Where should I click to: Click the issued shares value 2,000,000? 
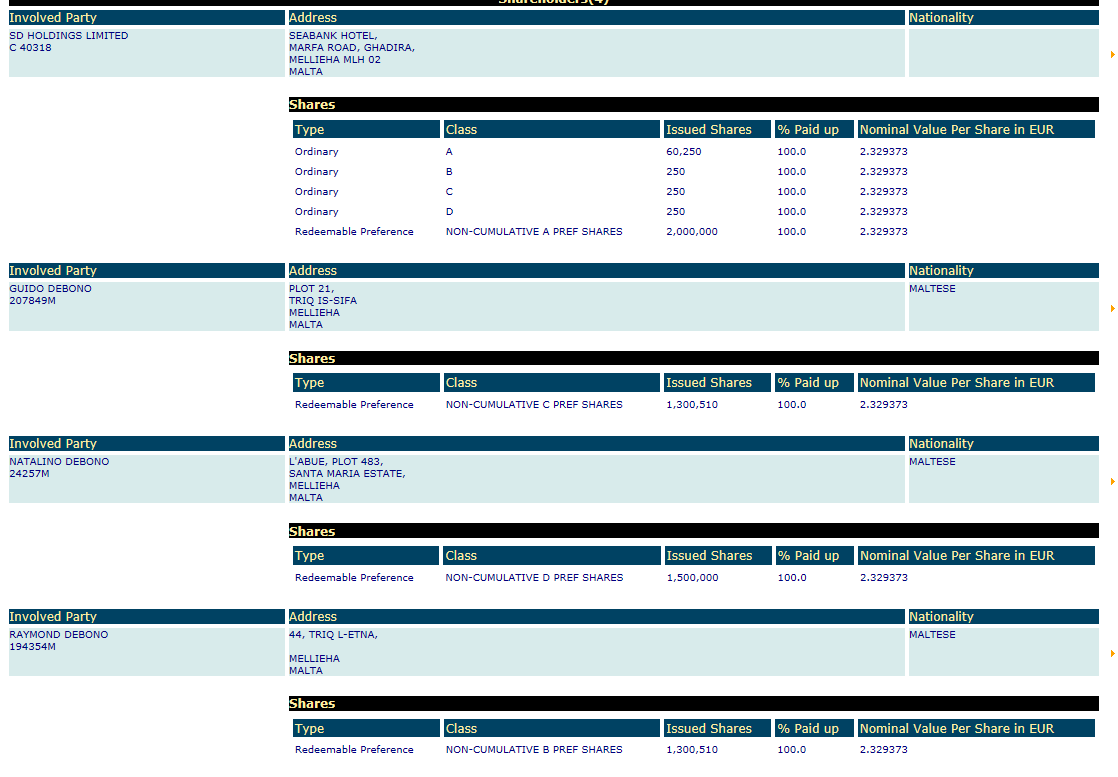(692, 232)
